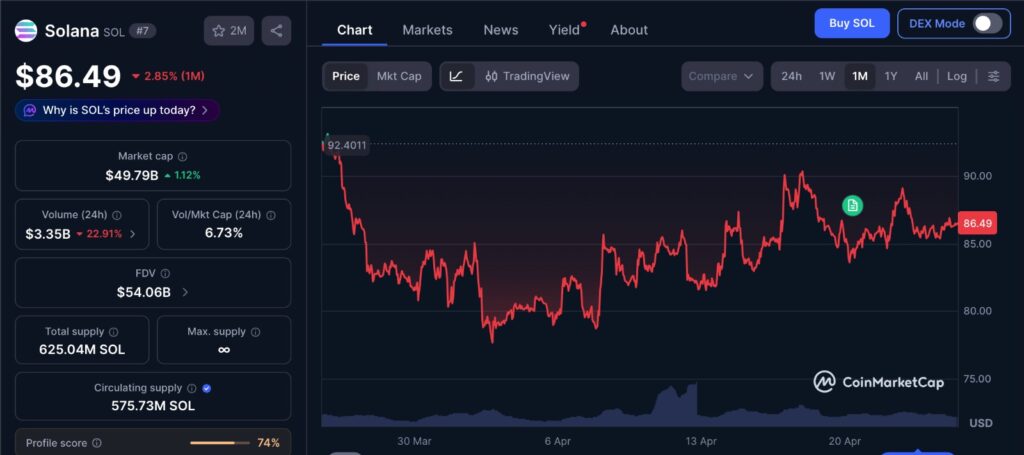Show Vol/Mkt Cap (24h) info icon
Viewport: 1024px width, 455px height.
pyautogui.click(x=271, y=215)
